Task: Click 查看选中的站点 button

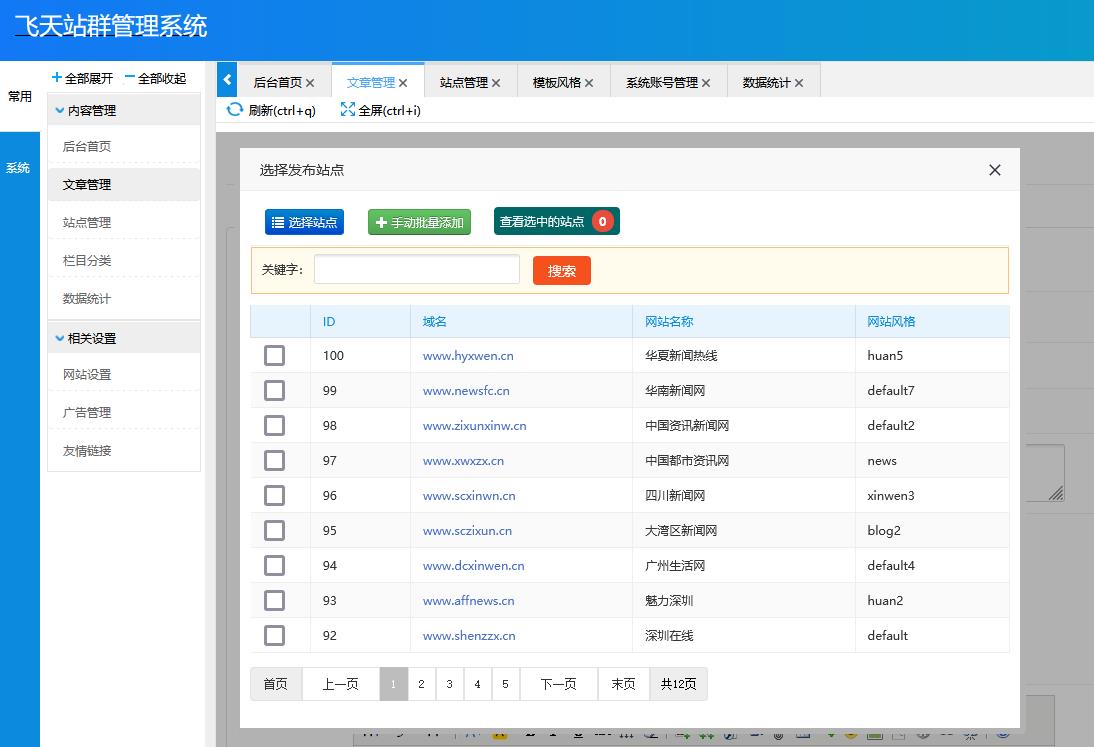Action: [x=557, y=221]
